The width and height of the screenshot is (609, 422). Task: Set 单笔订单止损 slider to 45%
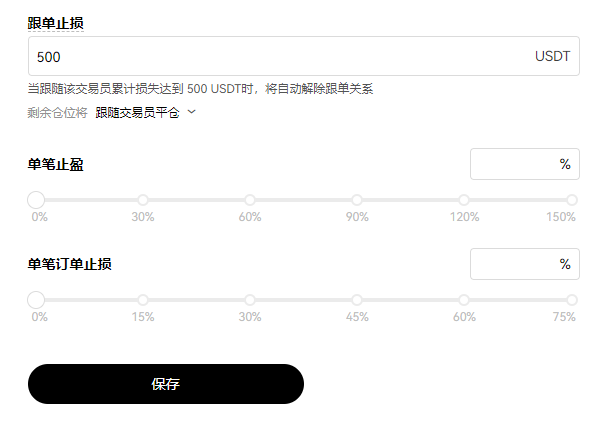[x=357, y=300]
